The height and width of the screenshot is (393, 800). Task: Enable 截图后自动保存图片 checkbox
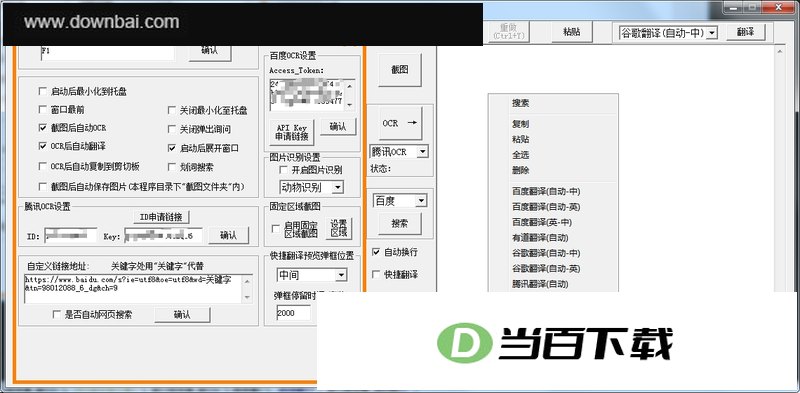tap(42, 187)
